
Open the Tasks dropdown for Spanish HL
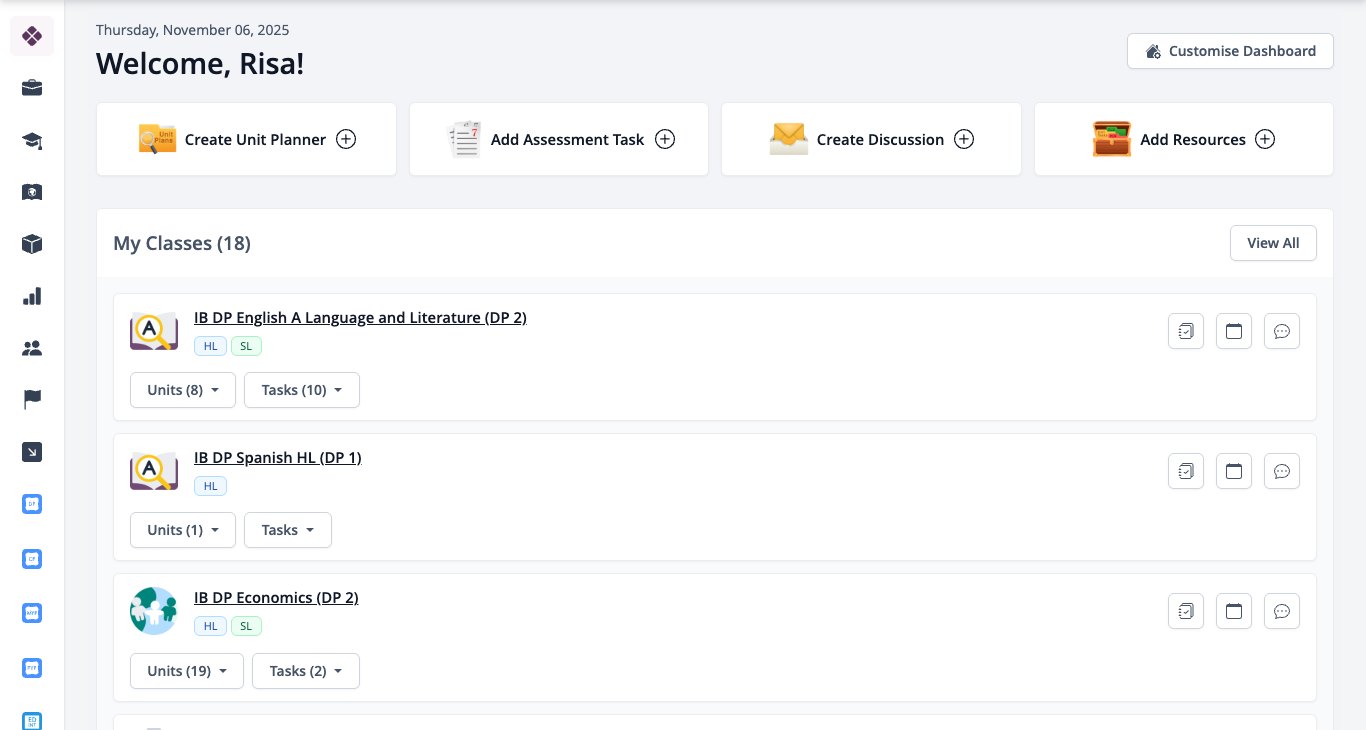tap(288, 530)
